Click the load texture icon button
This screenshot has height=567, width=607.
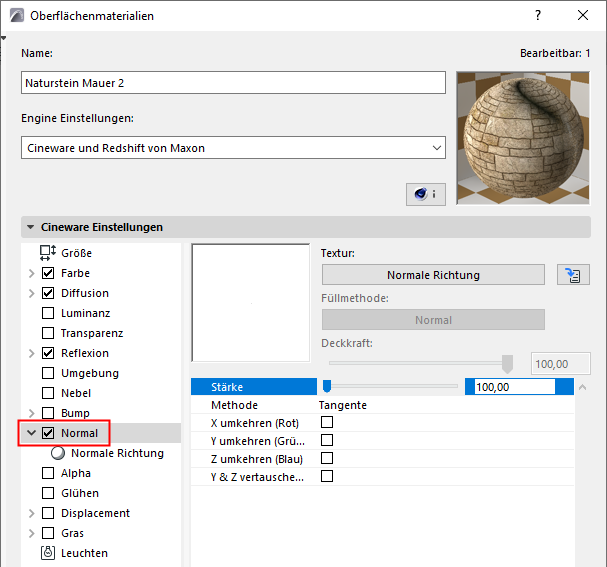573,275
